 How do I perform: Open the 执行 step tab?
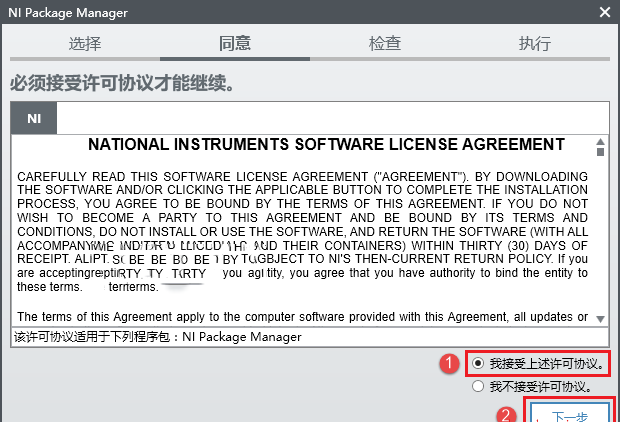[535, 44]
